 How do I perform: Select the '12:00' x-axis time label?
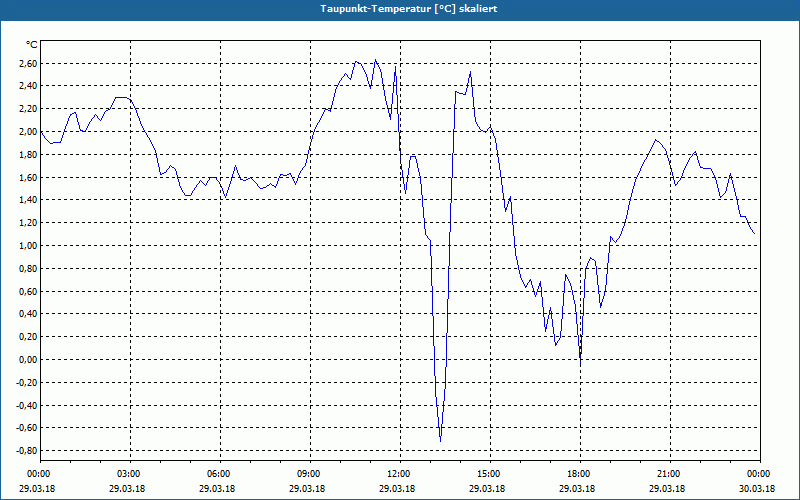(398, 474)
